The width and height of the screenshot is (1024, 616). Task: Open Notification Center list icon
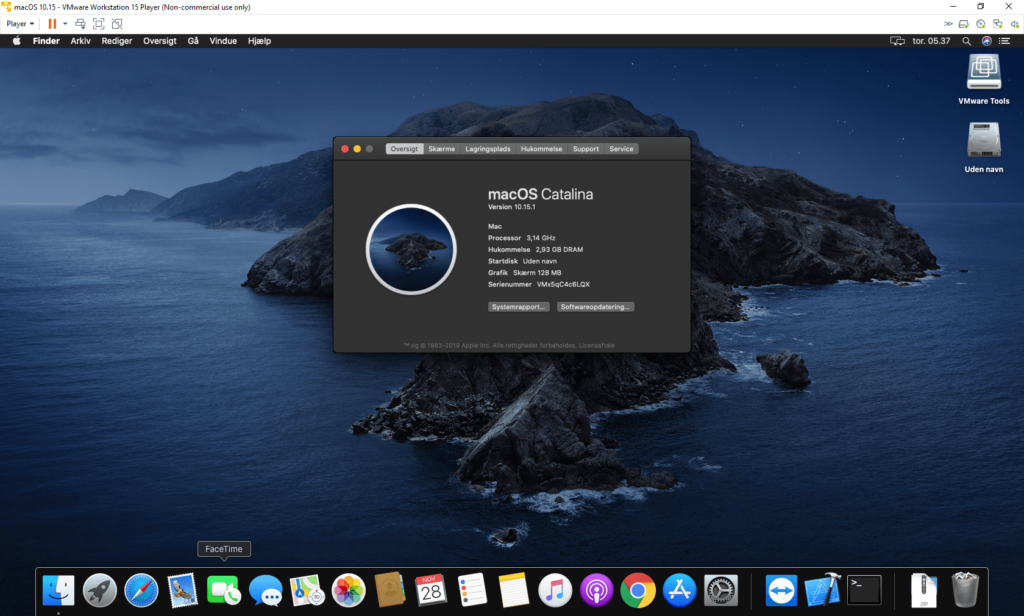pyautogui.click(x=1004, y=41)
